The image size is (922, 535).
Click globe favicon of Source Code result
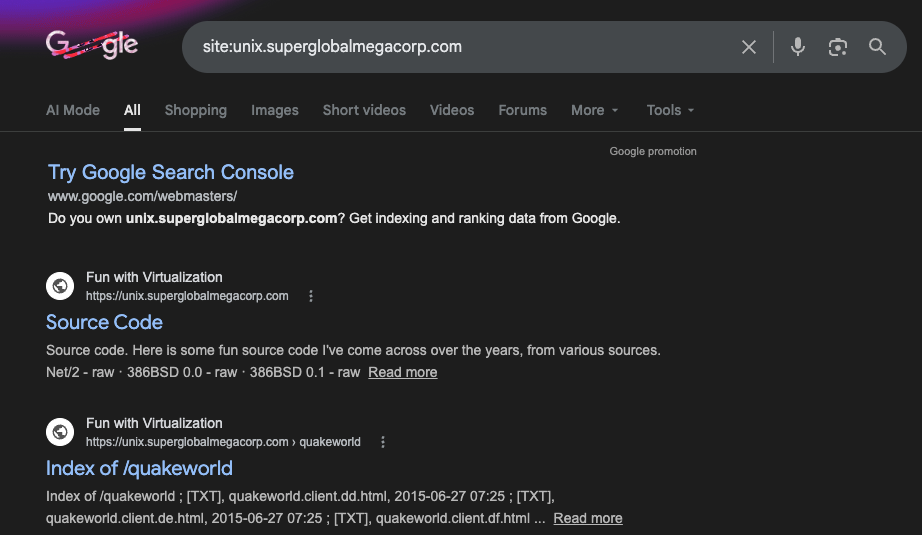60,286
